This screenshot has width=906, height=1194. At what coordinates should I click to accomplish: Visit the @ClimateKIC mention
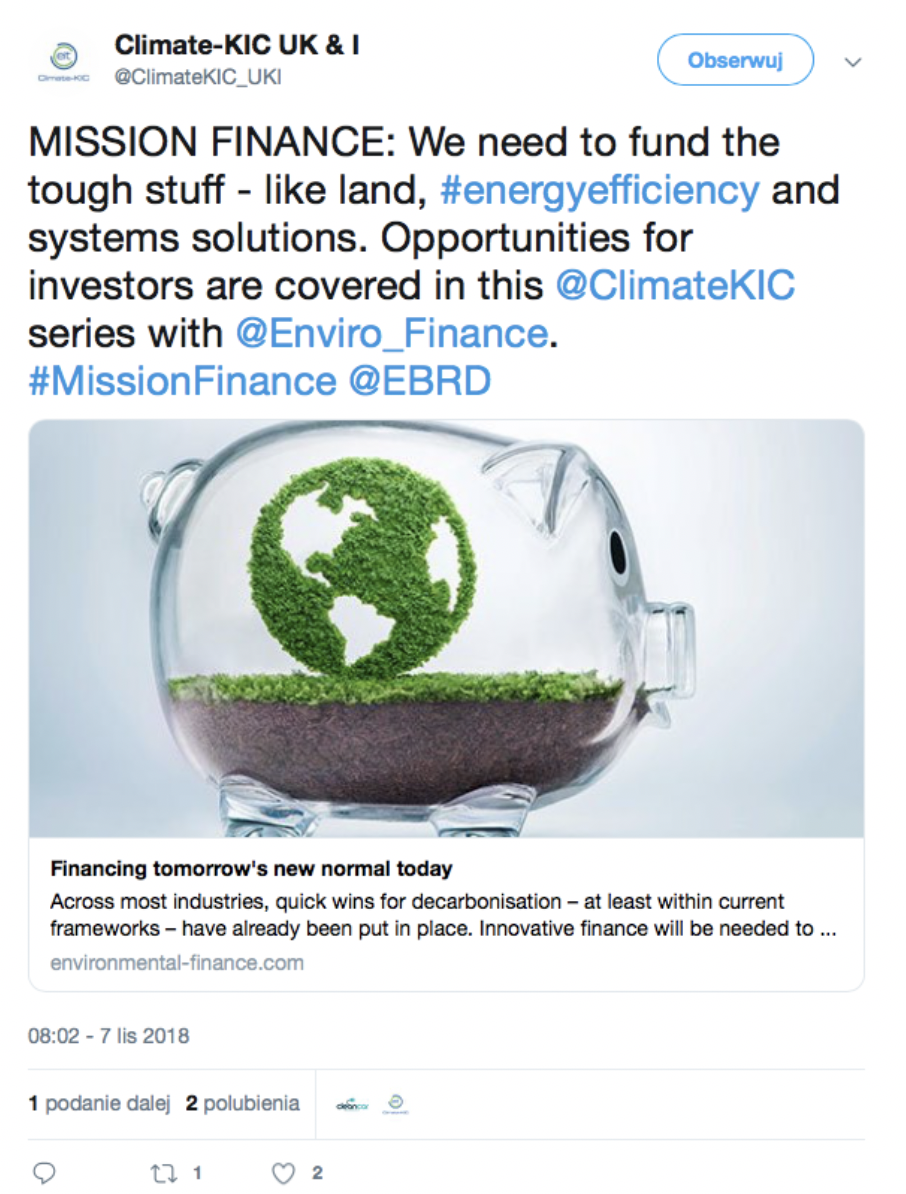tap(675, 286)
